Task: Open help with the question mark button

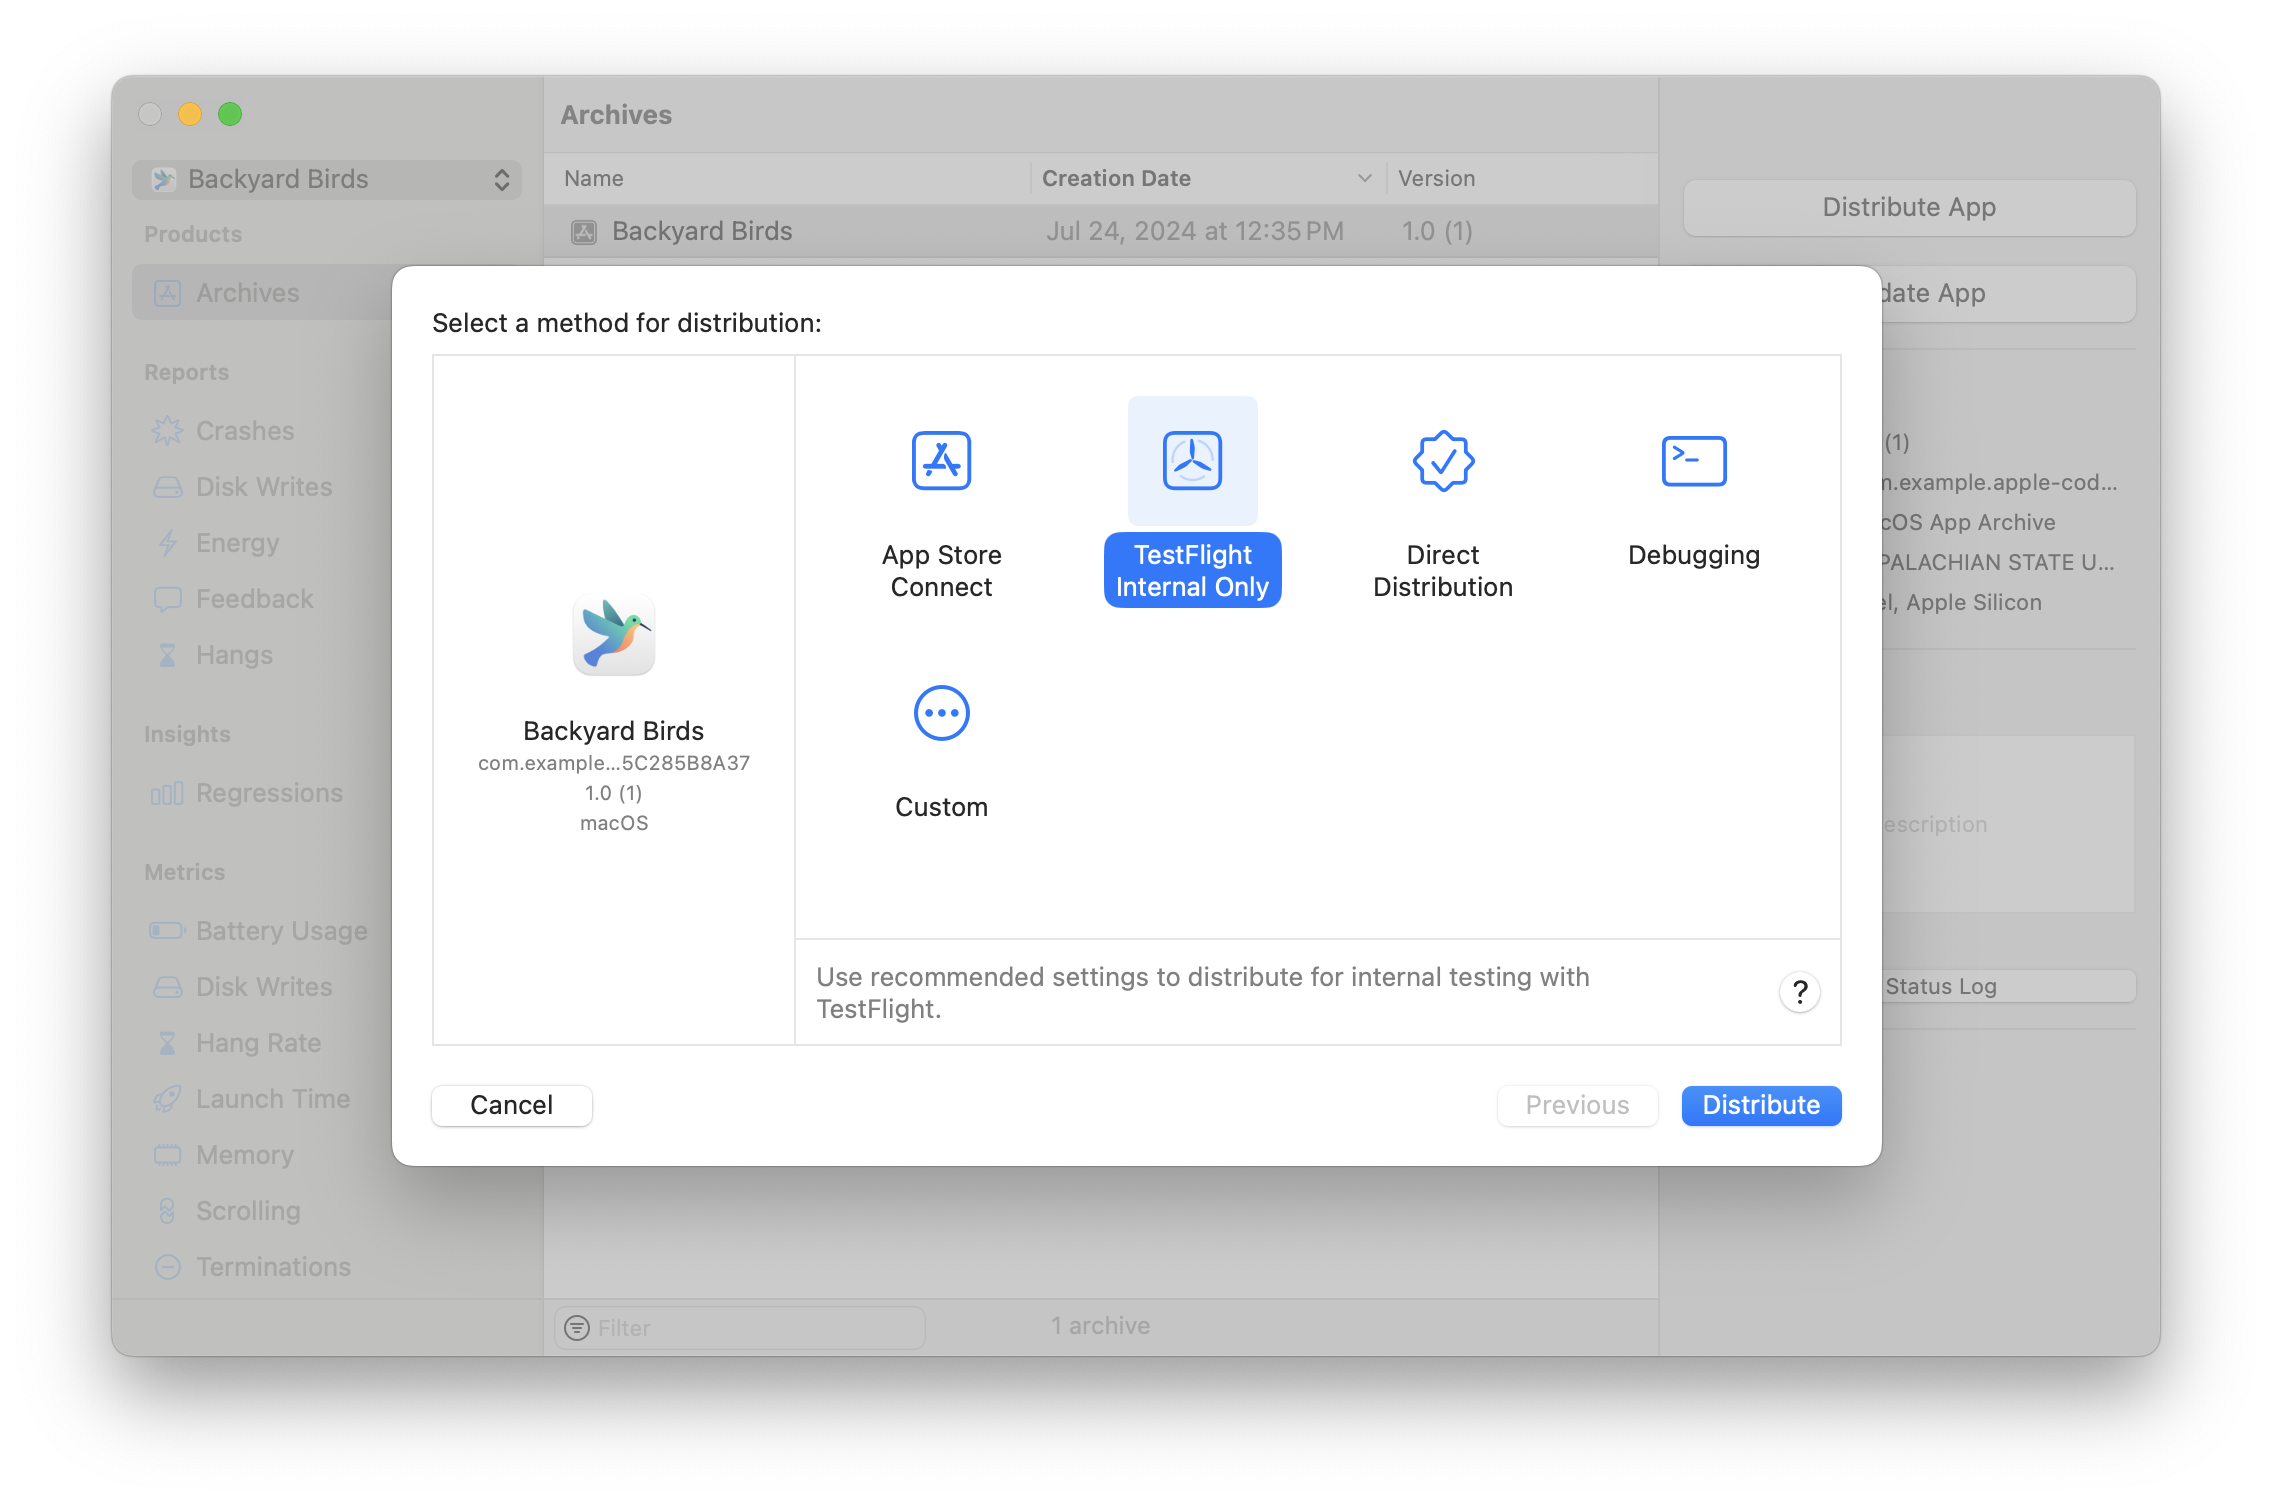Action: [x=1799, y=992]
